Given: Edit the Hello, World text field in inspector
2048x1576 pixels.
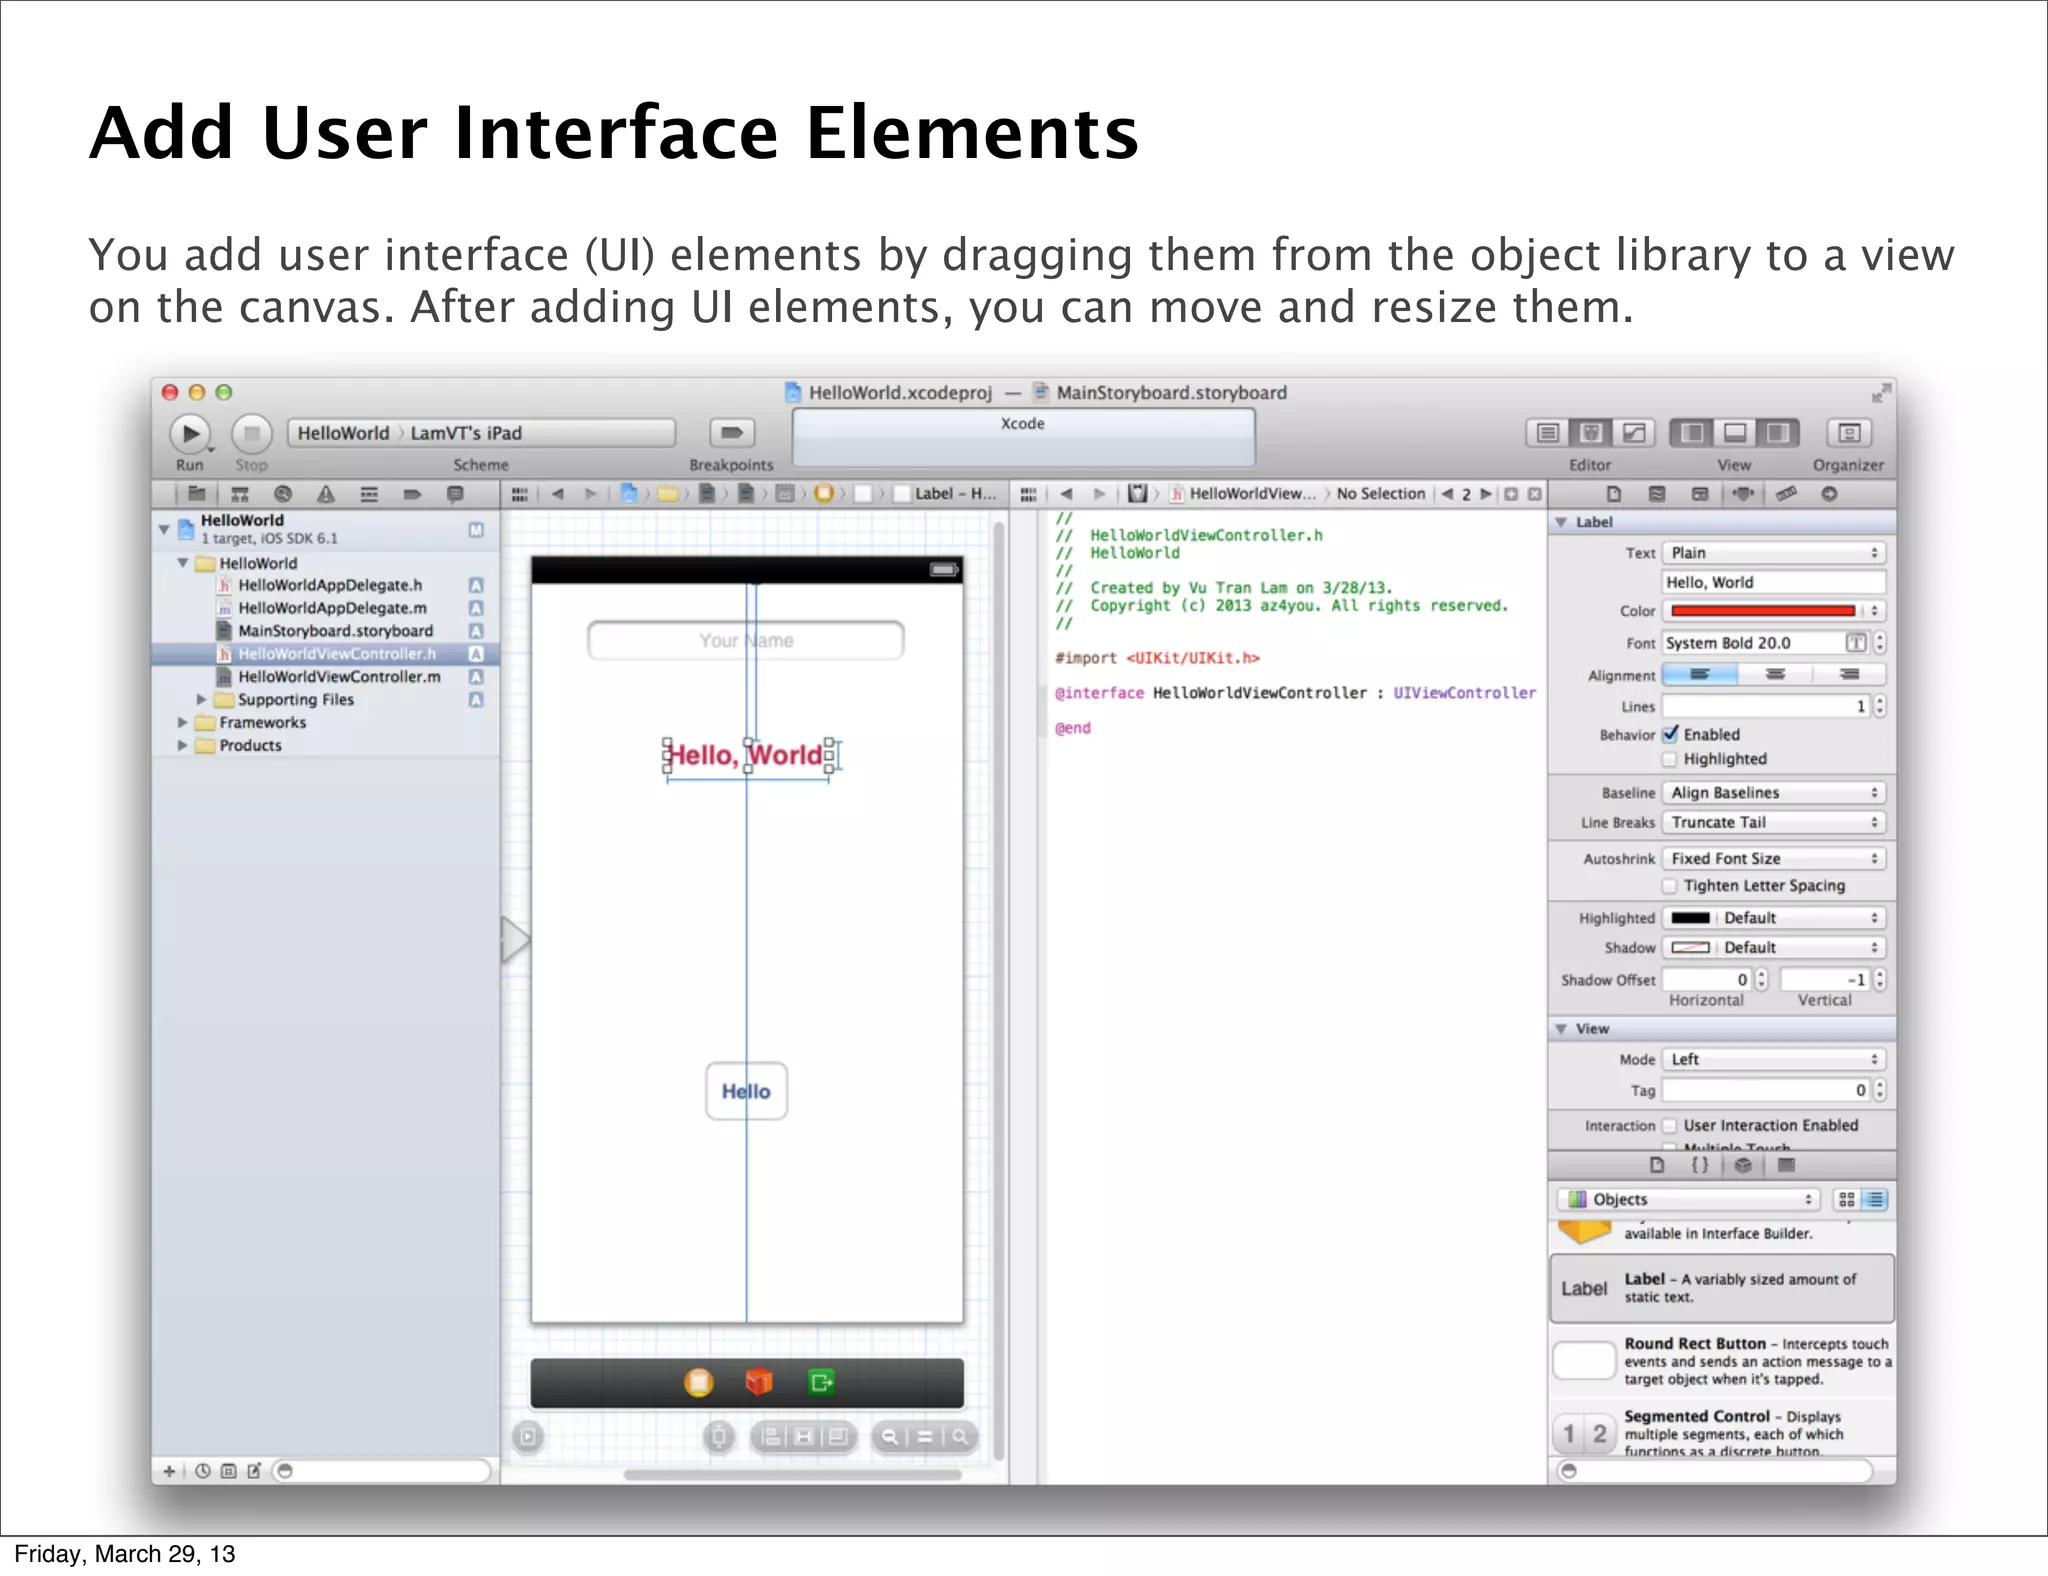Looking at the screenshot, I should [1774, 582].
